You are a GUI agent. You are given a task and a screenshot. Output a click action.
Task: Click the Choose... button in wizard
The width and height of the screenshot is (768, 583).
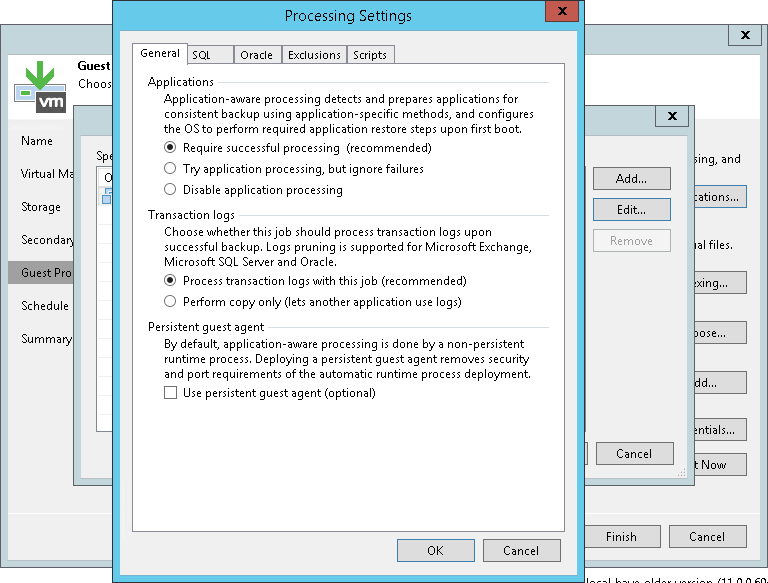(x=720, y=333)
